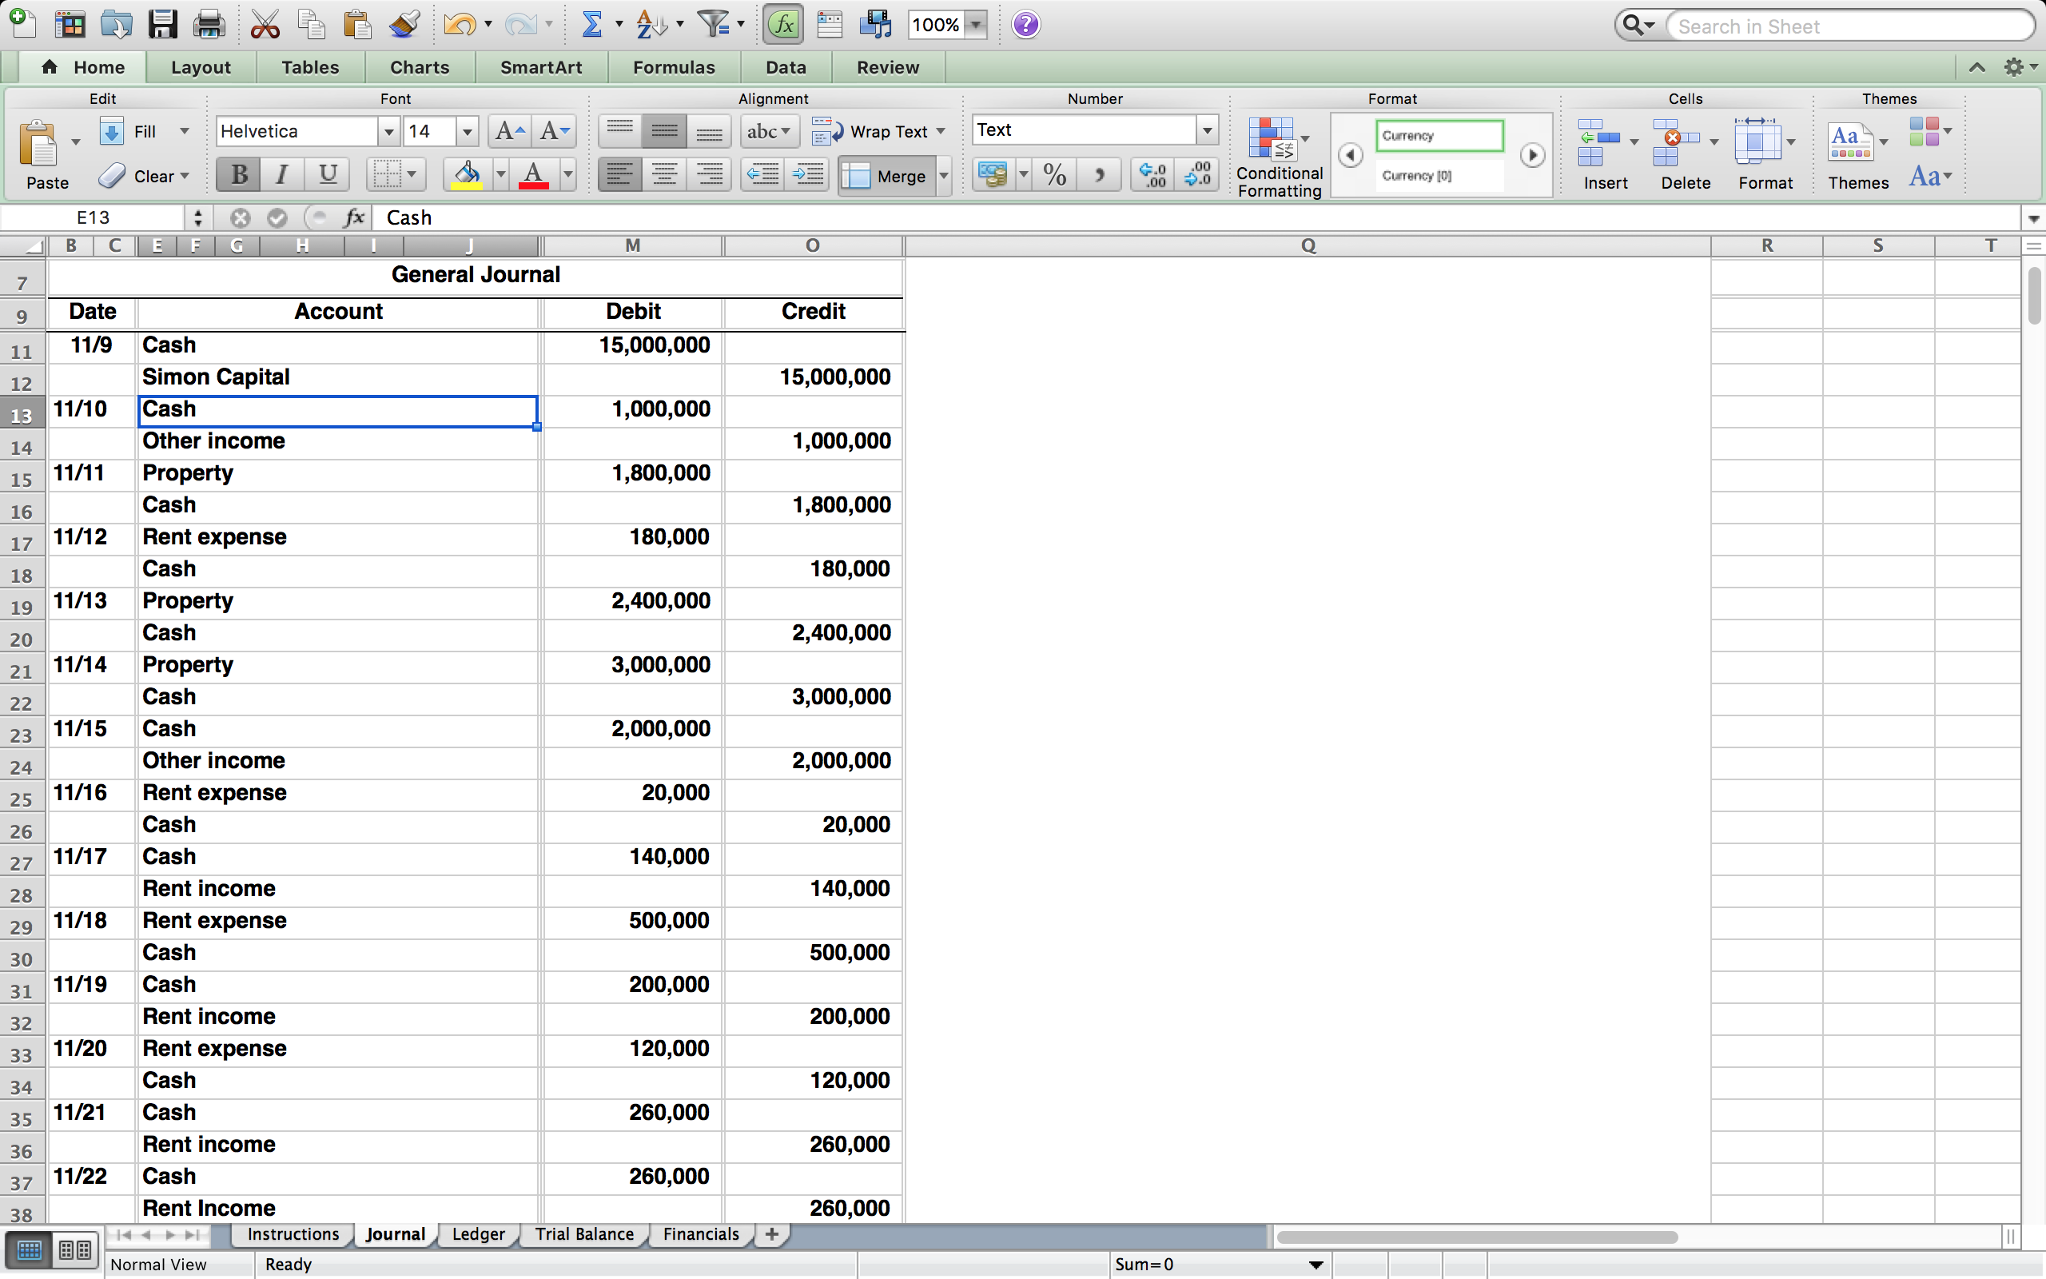The image size is (2046, 1279).
Task: Click the fill color paint bucket
Action: point(466,175)
